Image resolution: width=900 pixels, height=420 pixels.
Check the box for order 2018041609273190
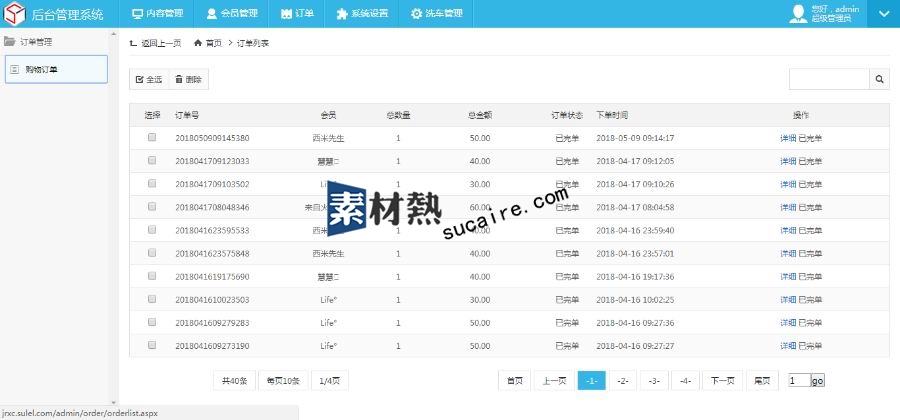[152, 345]
